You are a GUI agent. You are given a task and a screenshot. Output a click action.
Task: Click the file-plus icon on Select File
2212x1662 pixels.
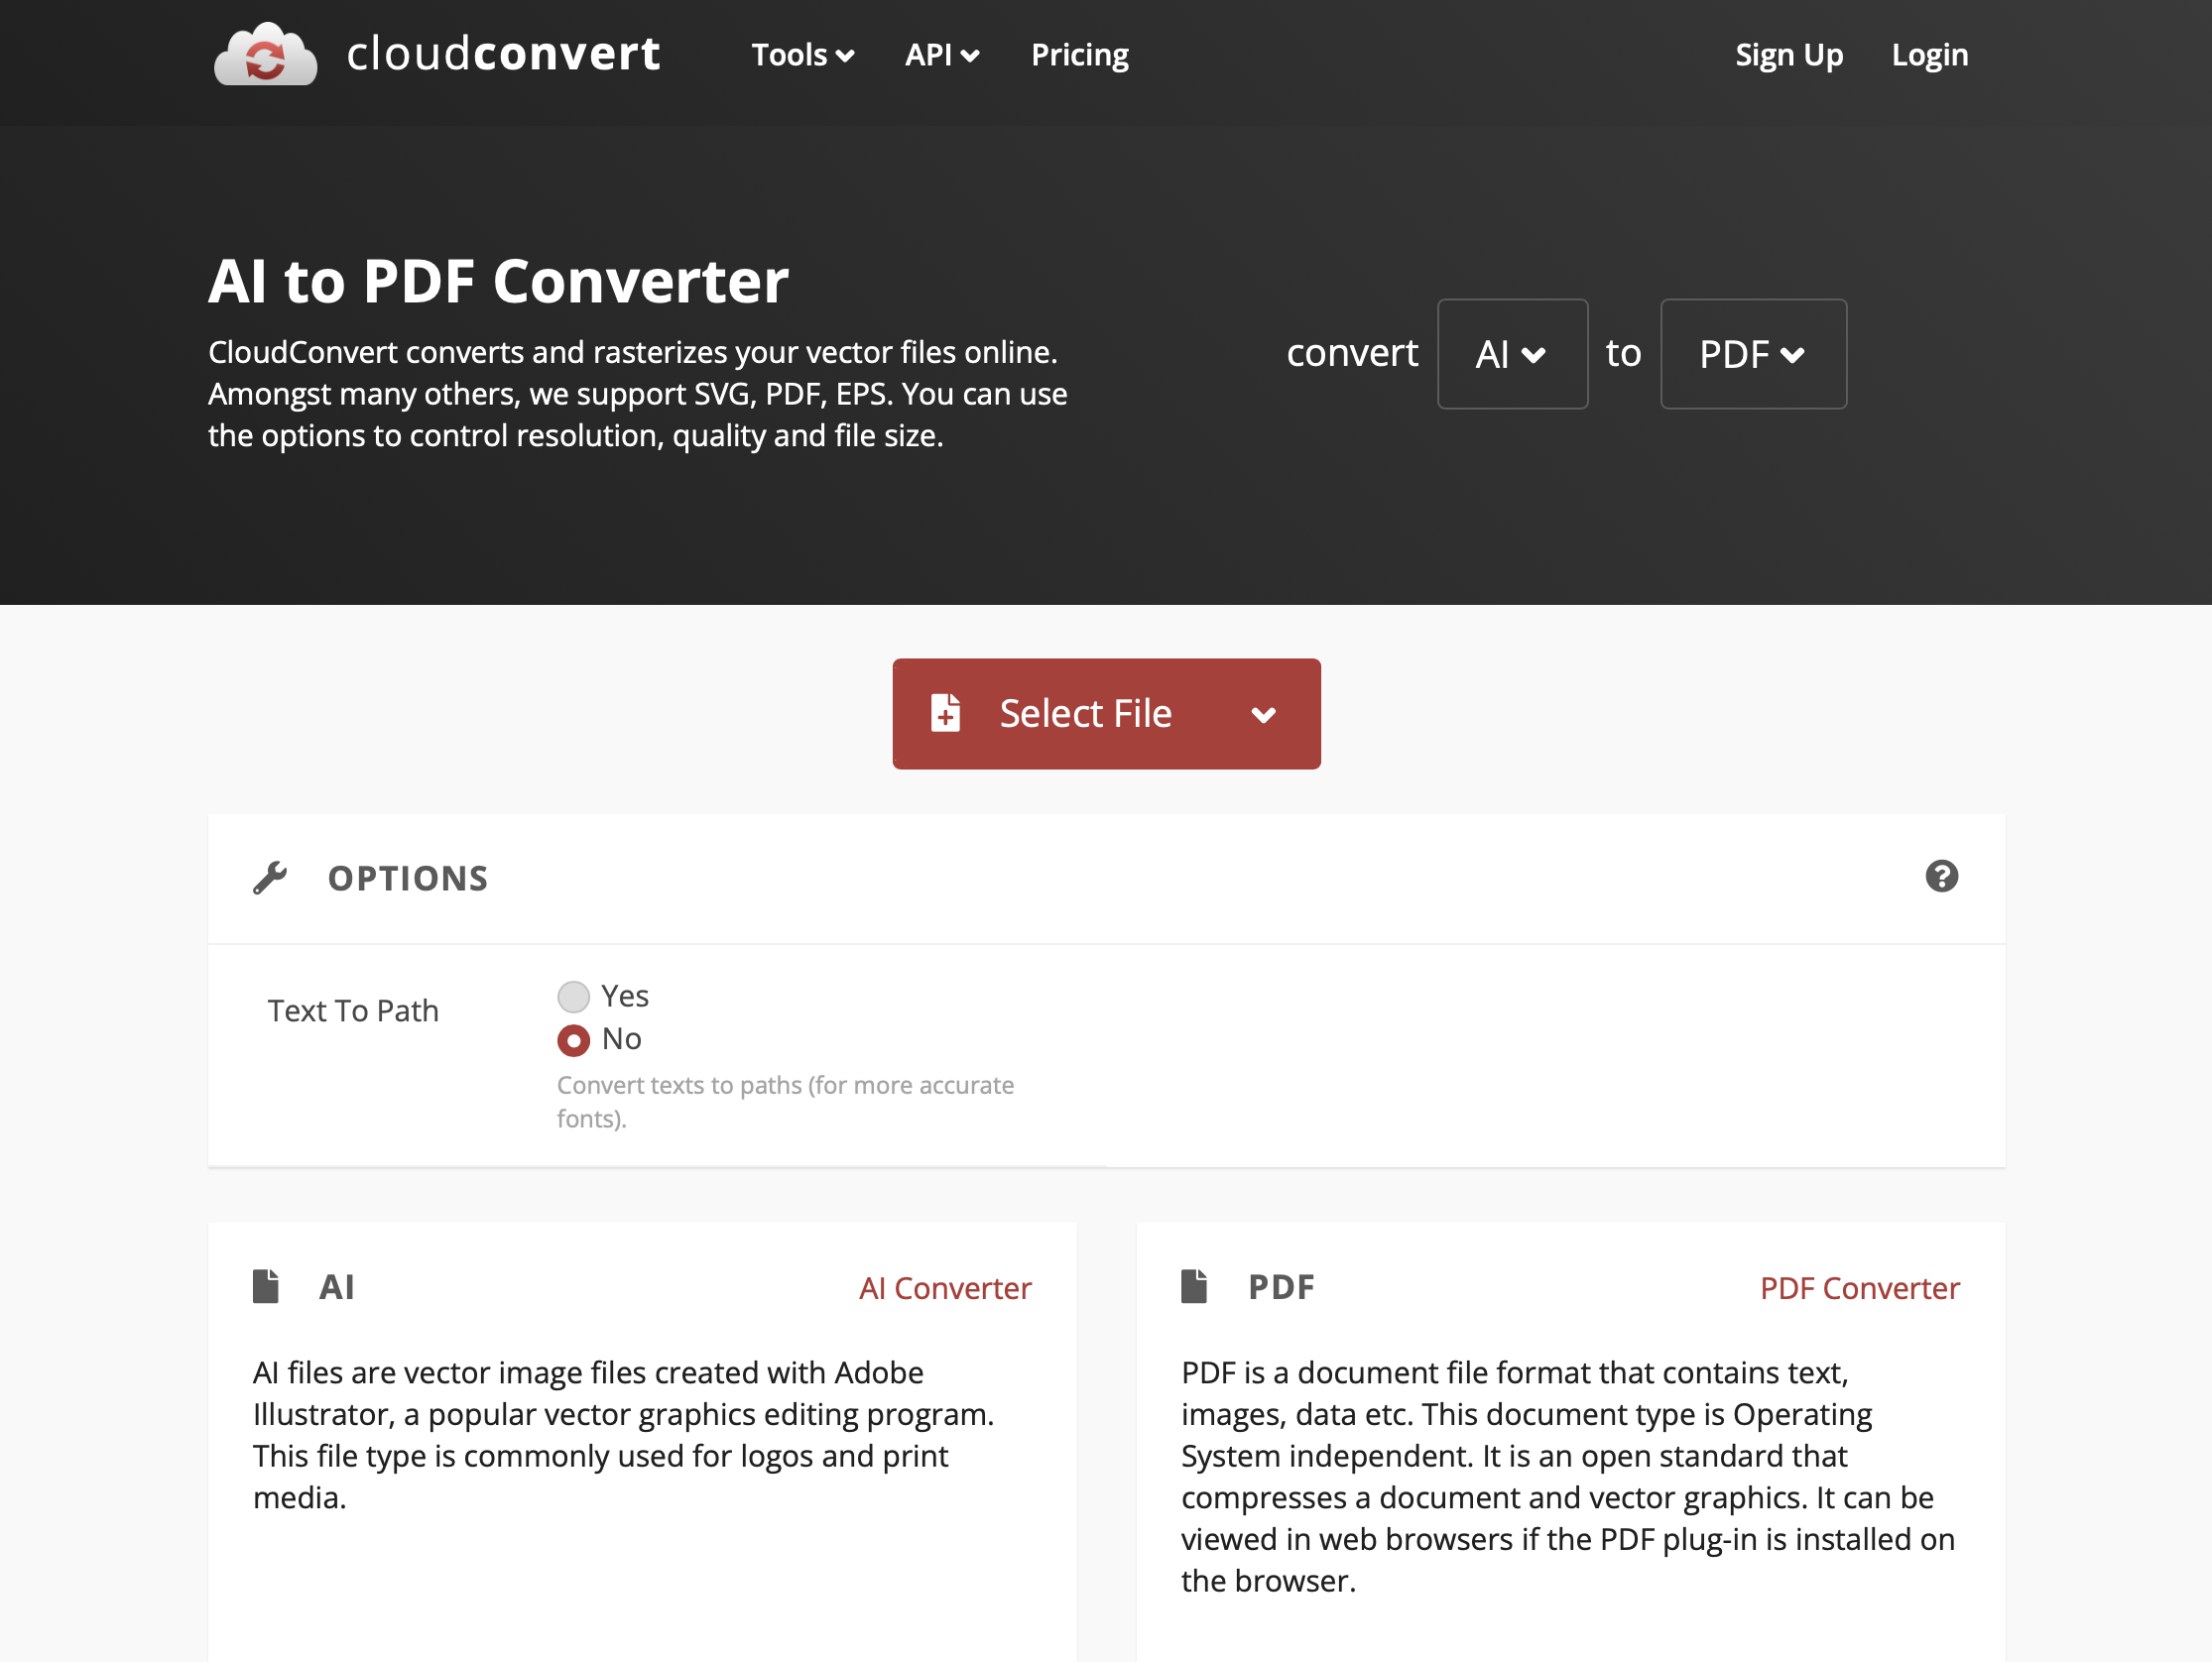tap(945, 713)
